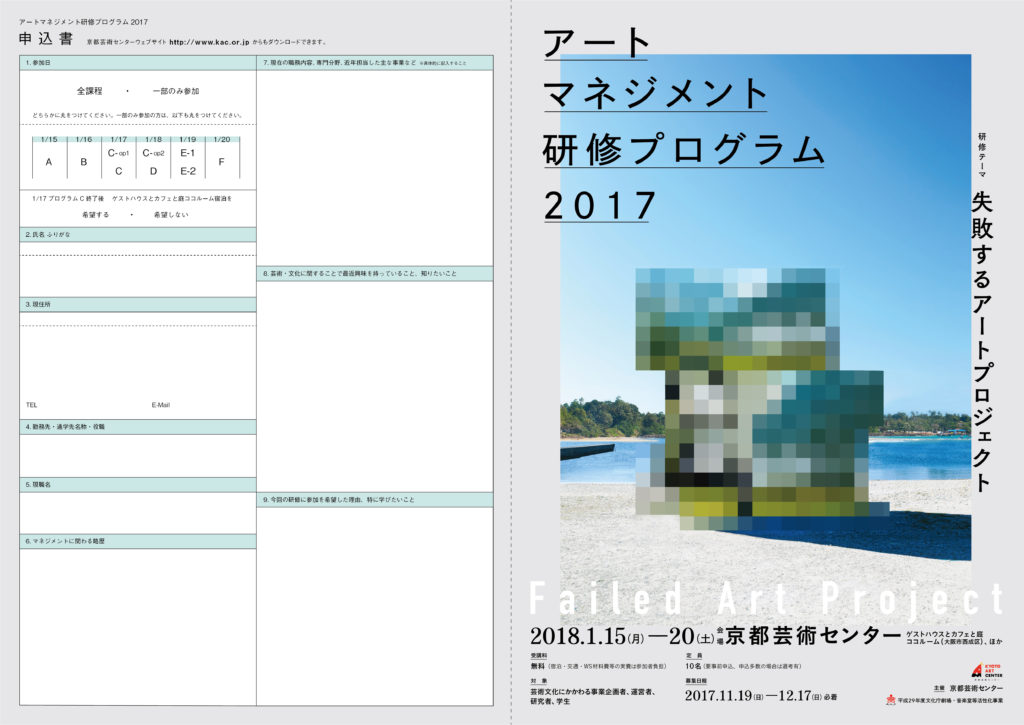This screenshot has width=1024, height=725.
Task: Click the large 京都芸術センター venue name
Action: [813, 636]
